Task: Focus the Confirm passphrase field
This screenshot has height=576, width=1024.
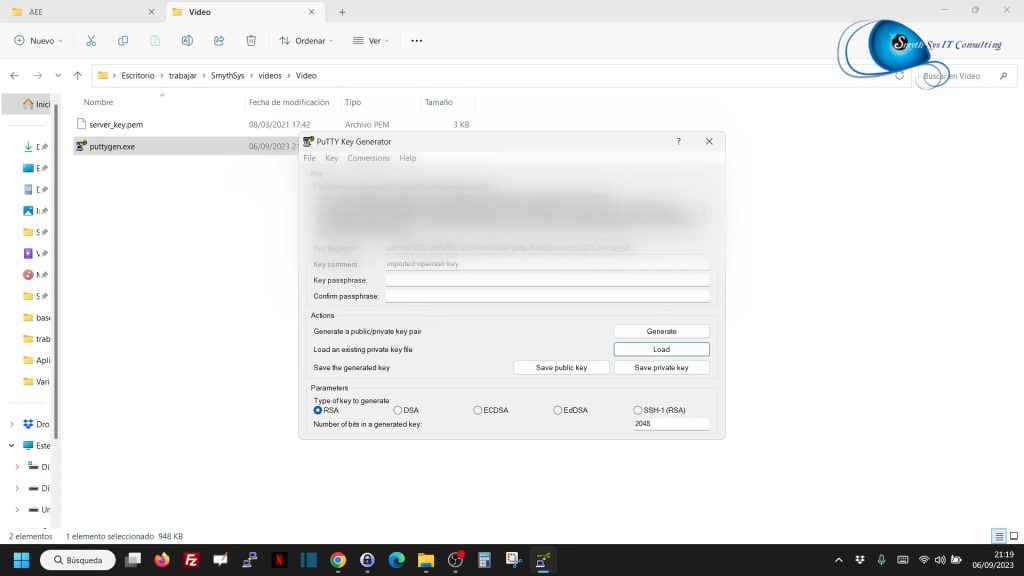Action: (x=547, y=296)
